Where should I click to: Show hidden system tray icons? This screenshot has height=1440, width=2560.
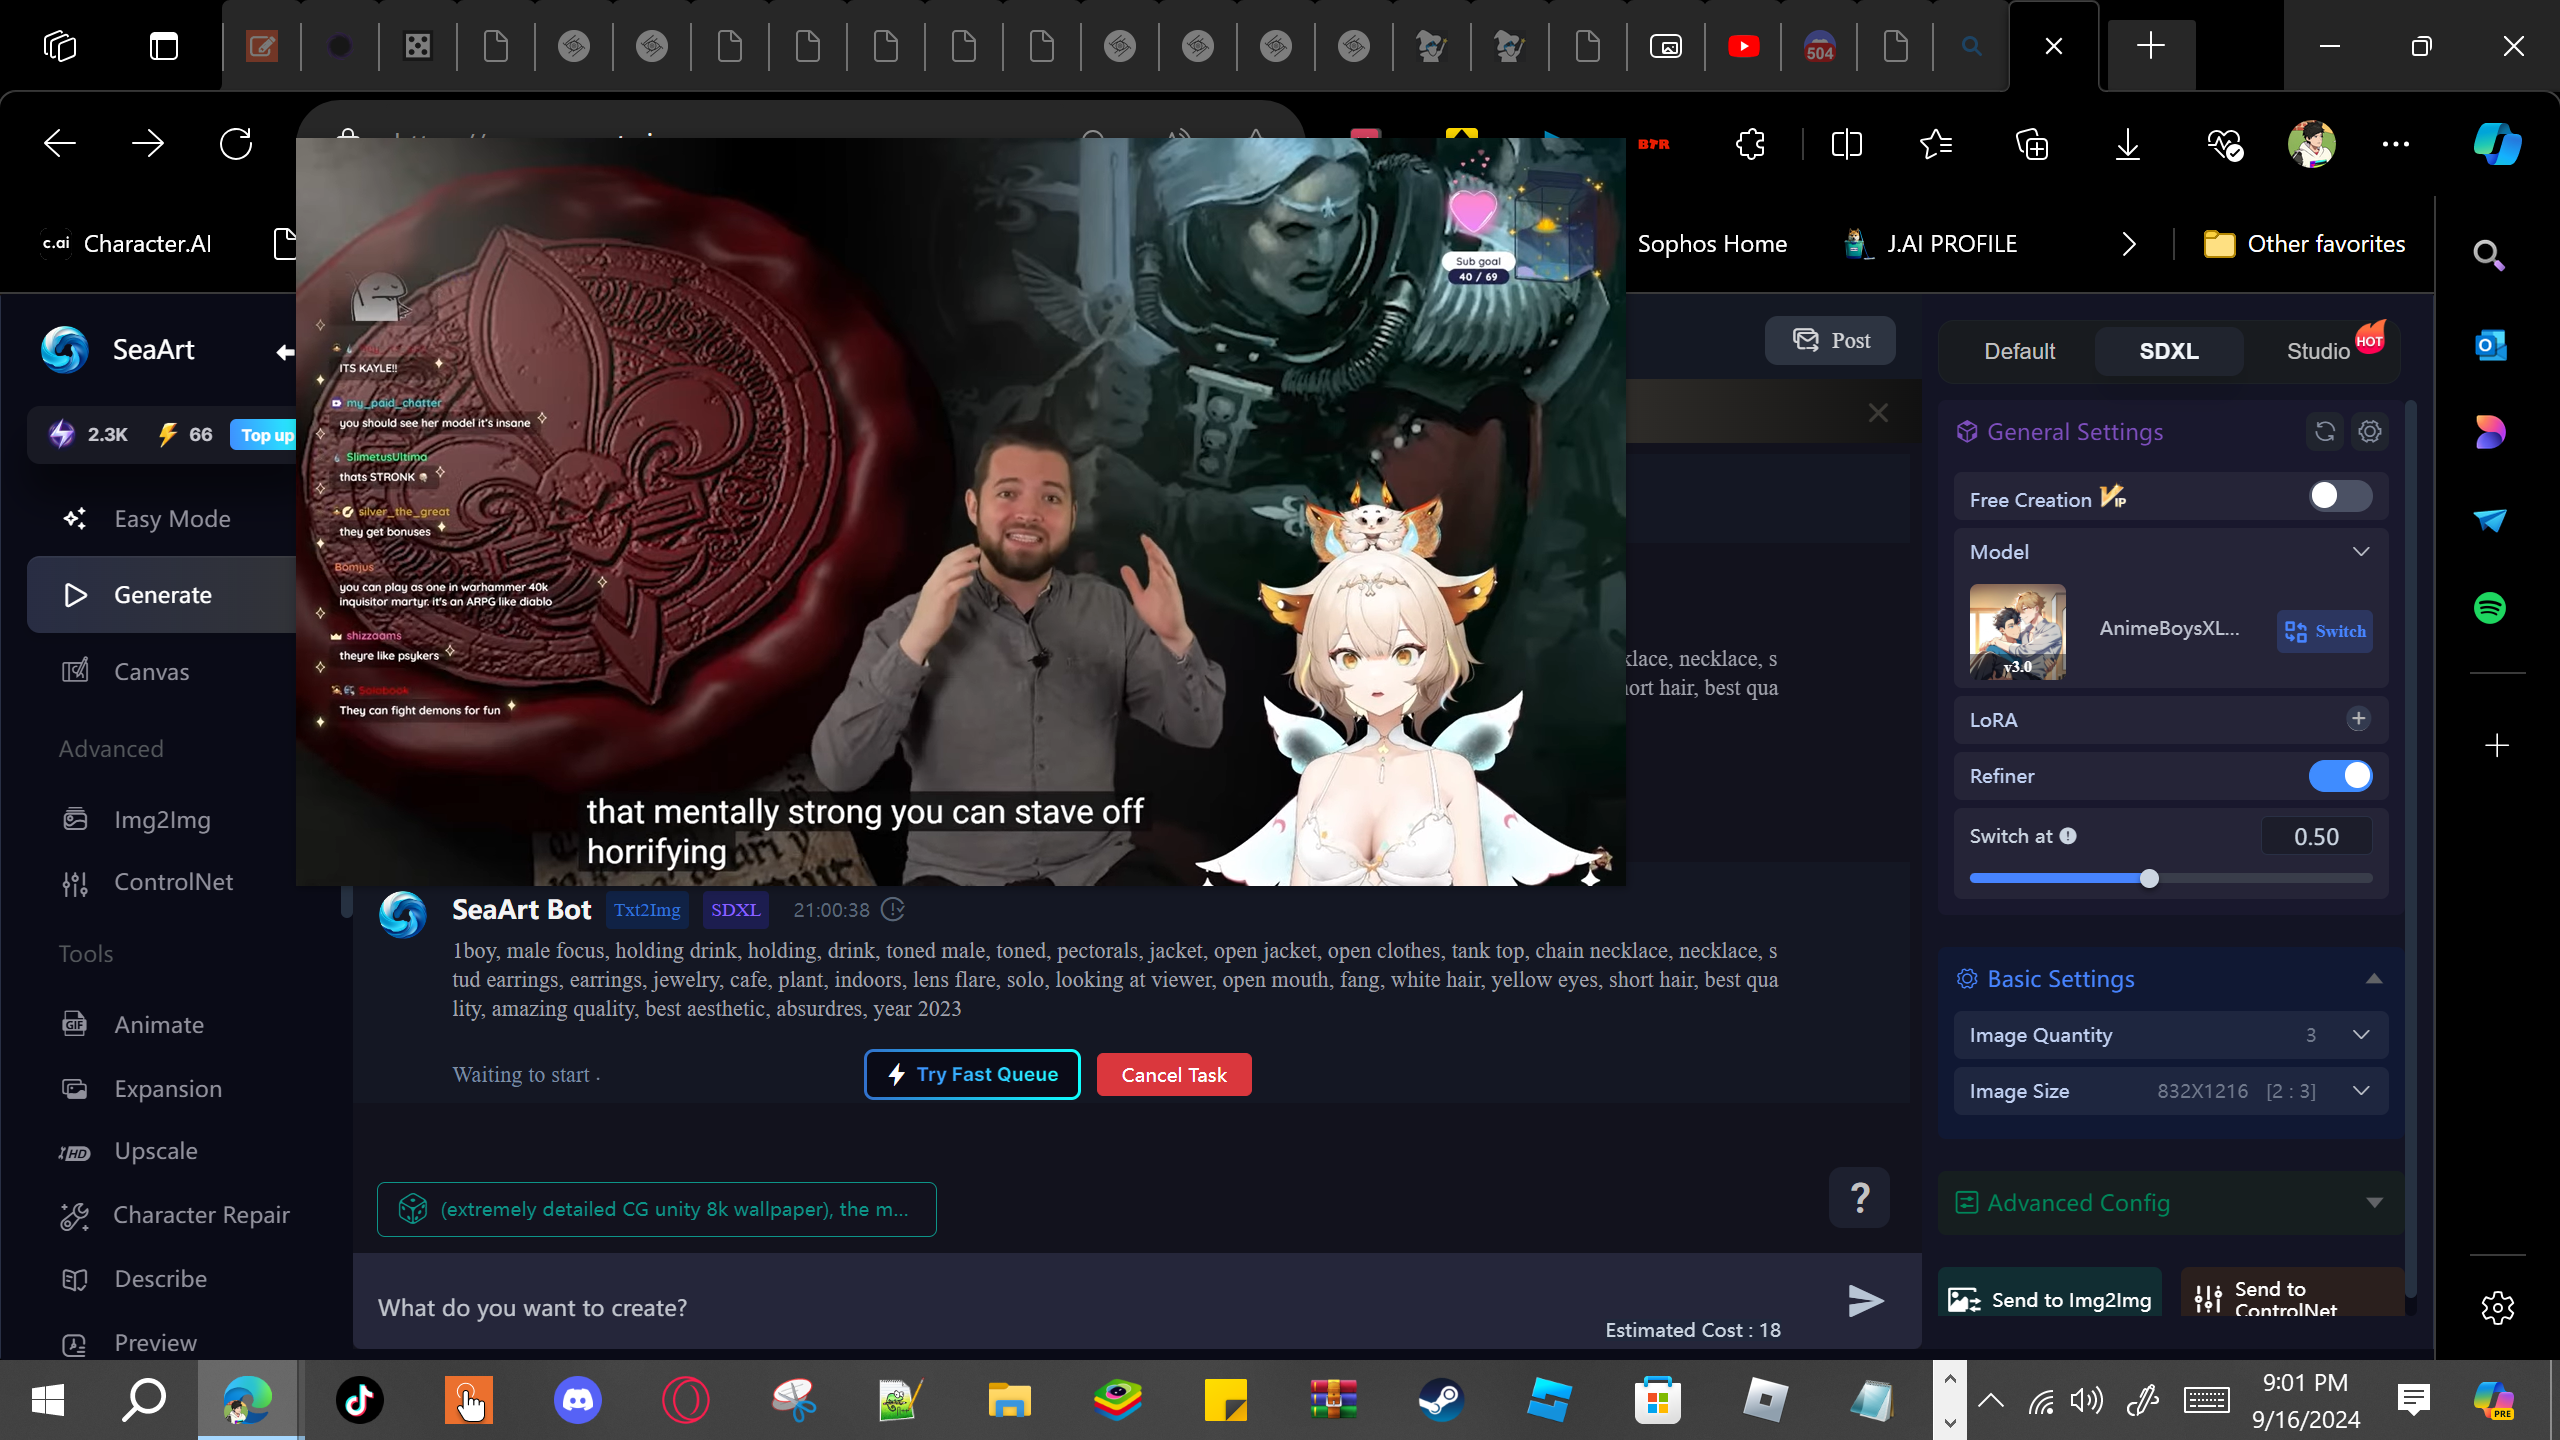[1990, 1400]
